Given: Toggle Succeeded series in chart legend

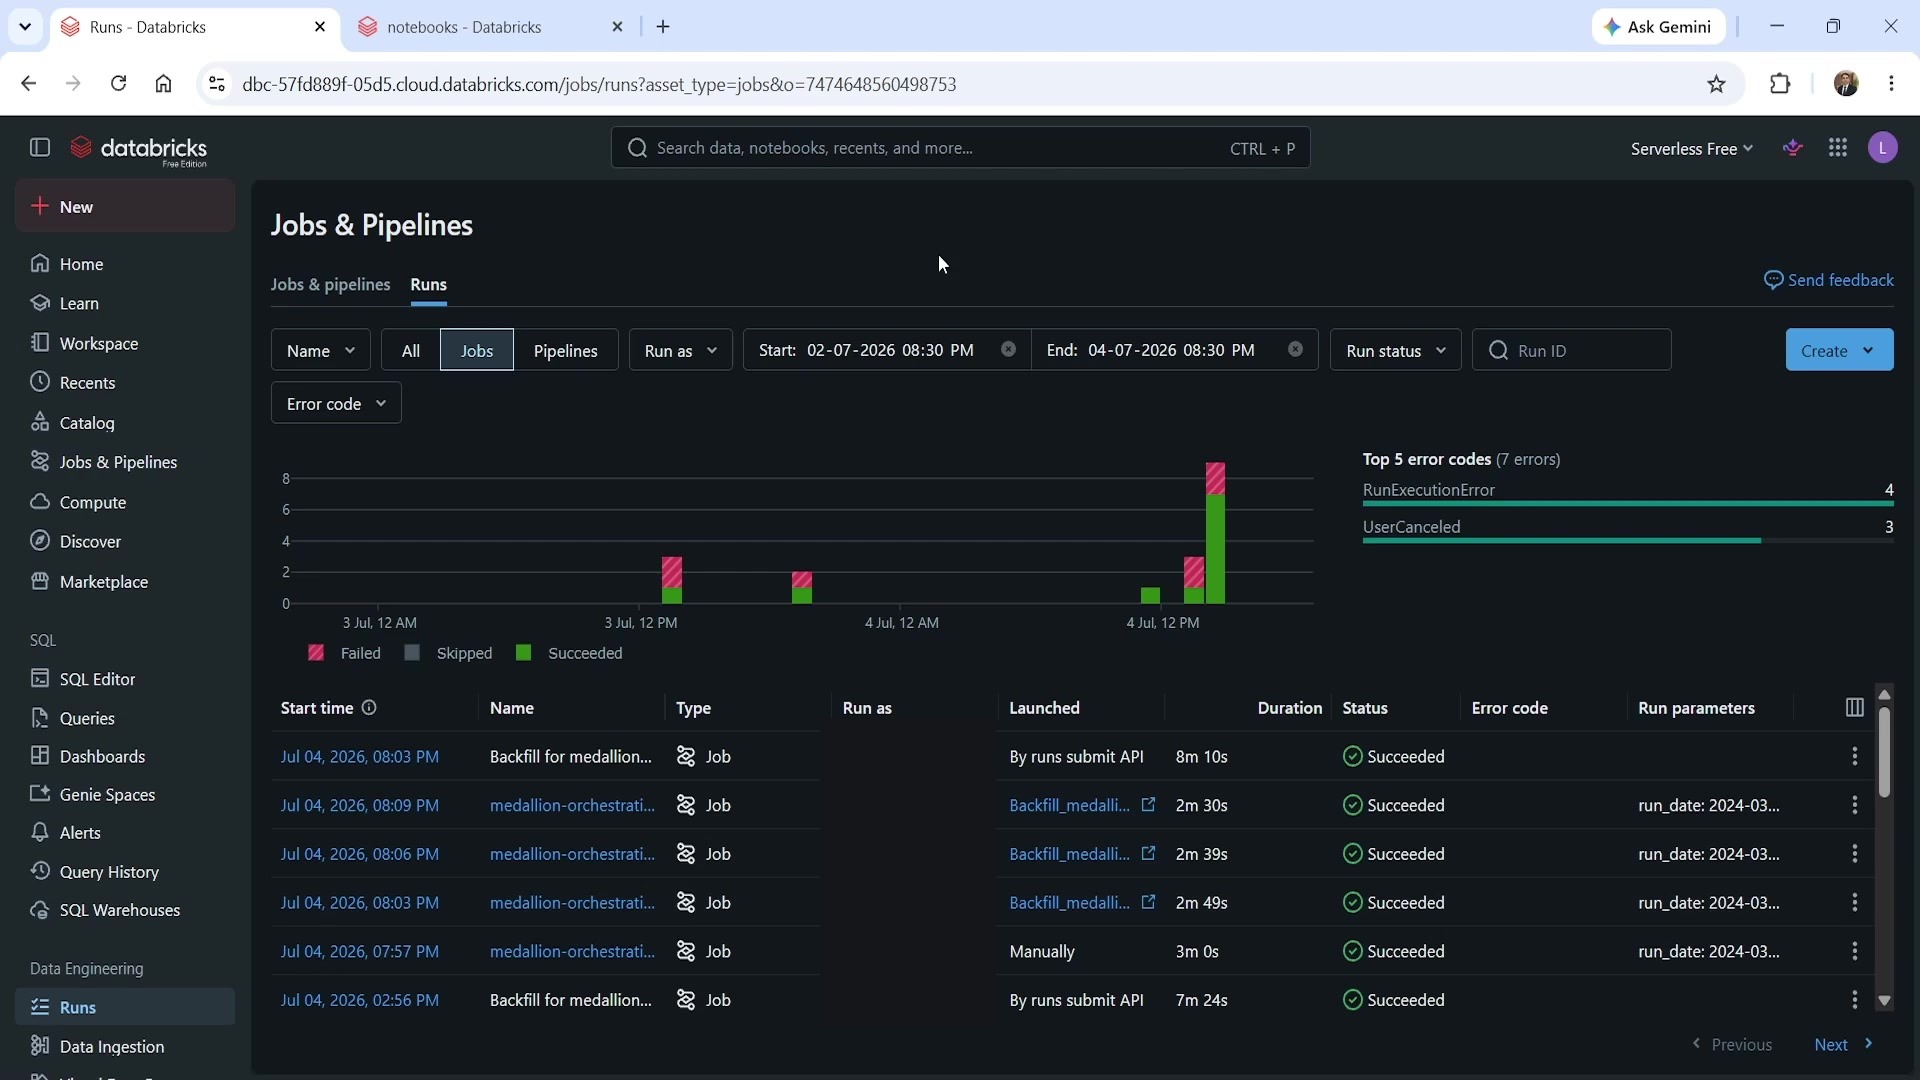Looking at the screenshot, I should pos(569,653).
